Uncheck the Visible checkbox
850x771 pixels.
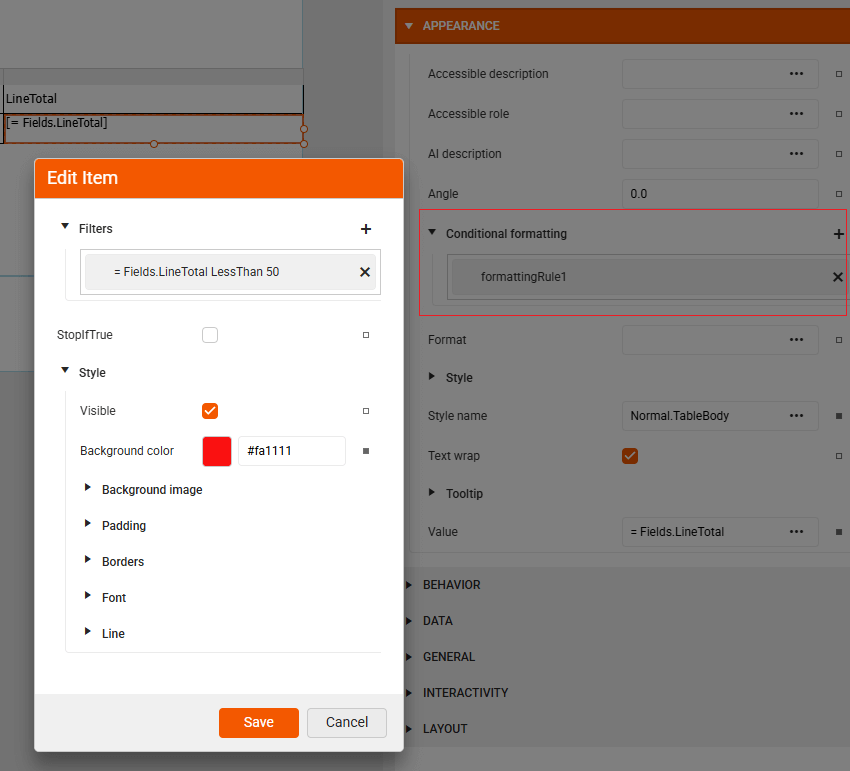click(210, 411)
